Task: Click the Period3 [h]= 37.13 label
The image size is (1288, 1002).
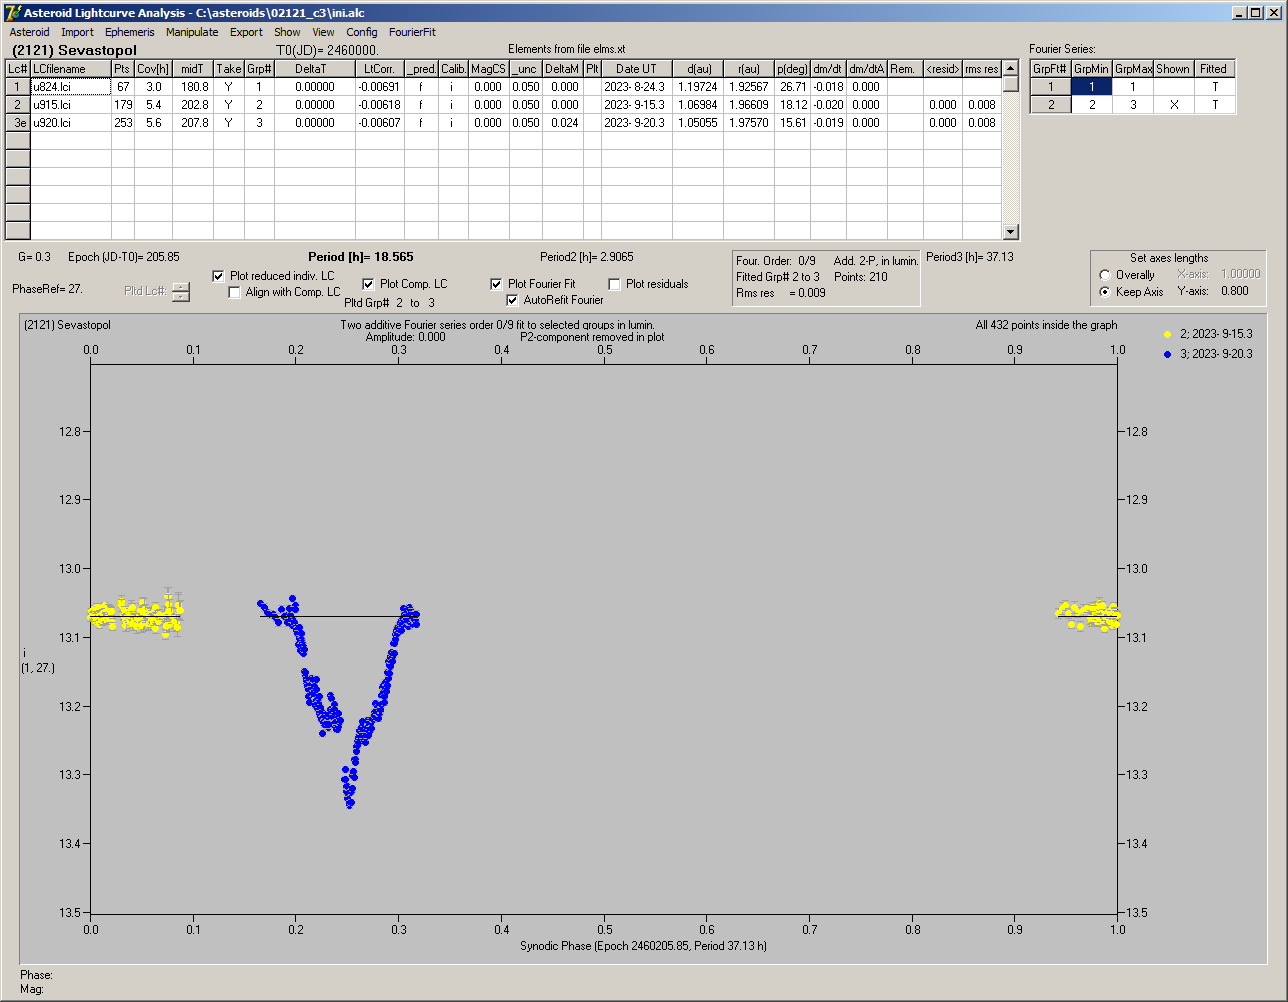Action: pyautogui.click(x=970, y=257)
